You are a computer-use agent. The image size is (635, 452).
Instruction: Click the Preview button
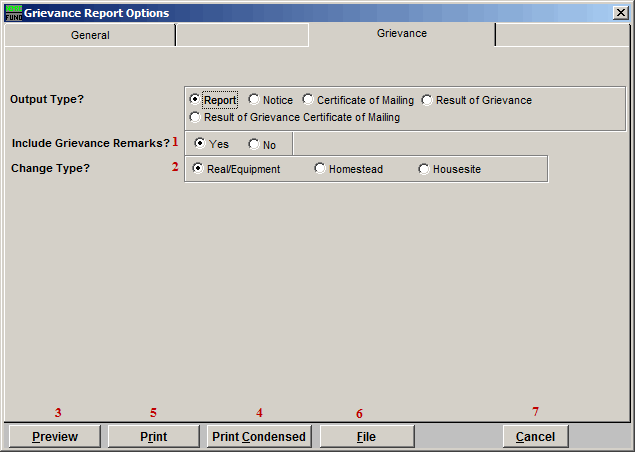tap(56, 437)
